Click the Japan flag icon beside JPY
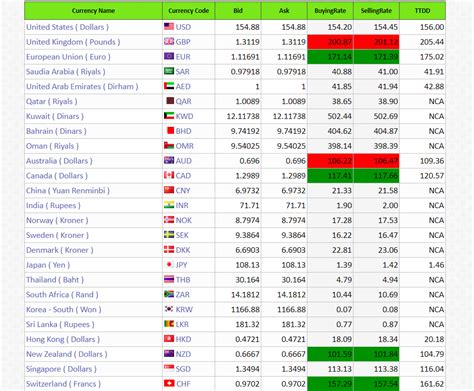 [x=169, y=264]
